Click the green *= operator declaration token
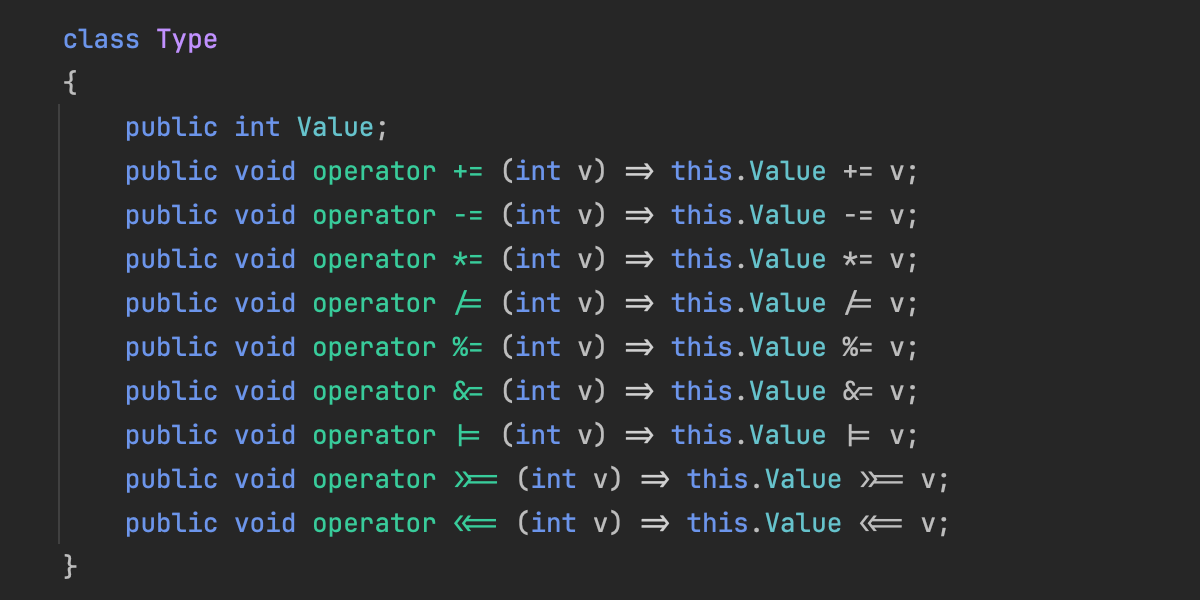 pos(468,260)
